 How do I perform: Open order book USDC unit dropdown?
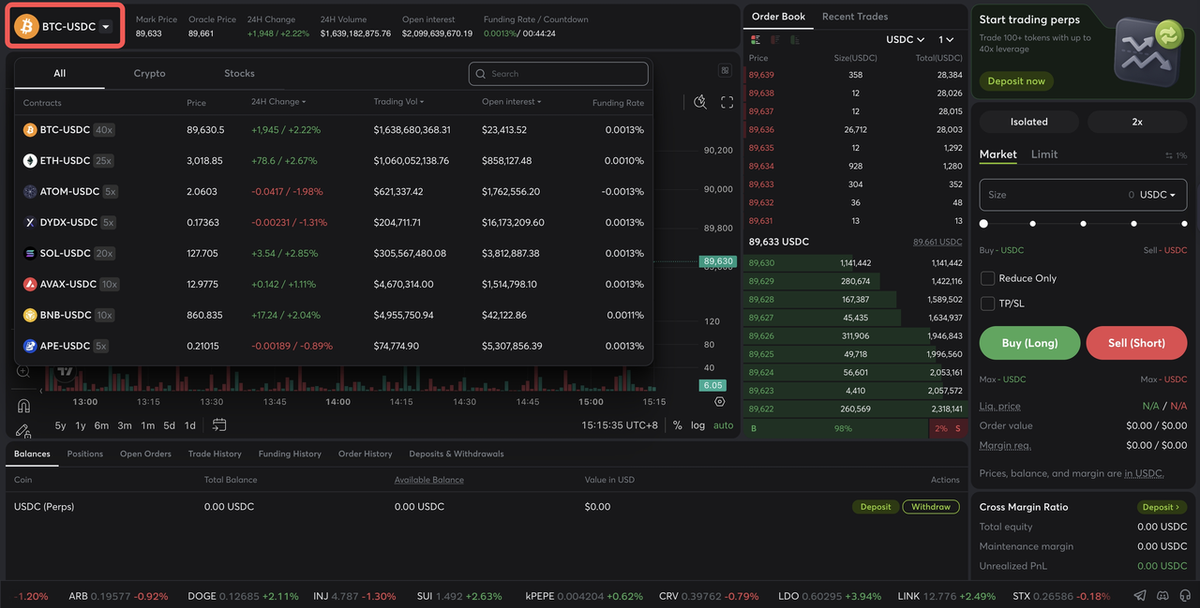click(x=905, y=40)
